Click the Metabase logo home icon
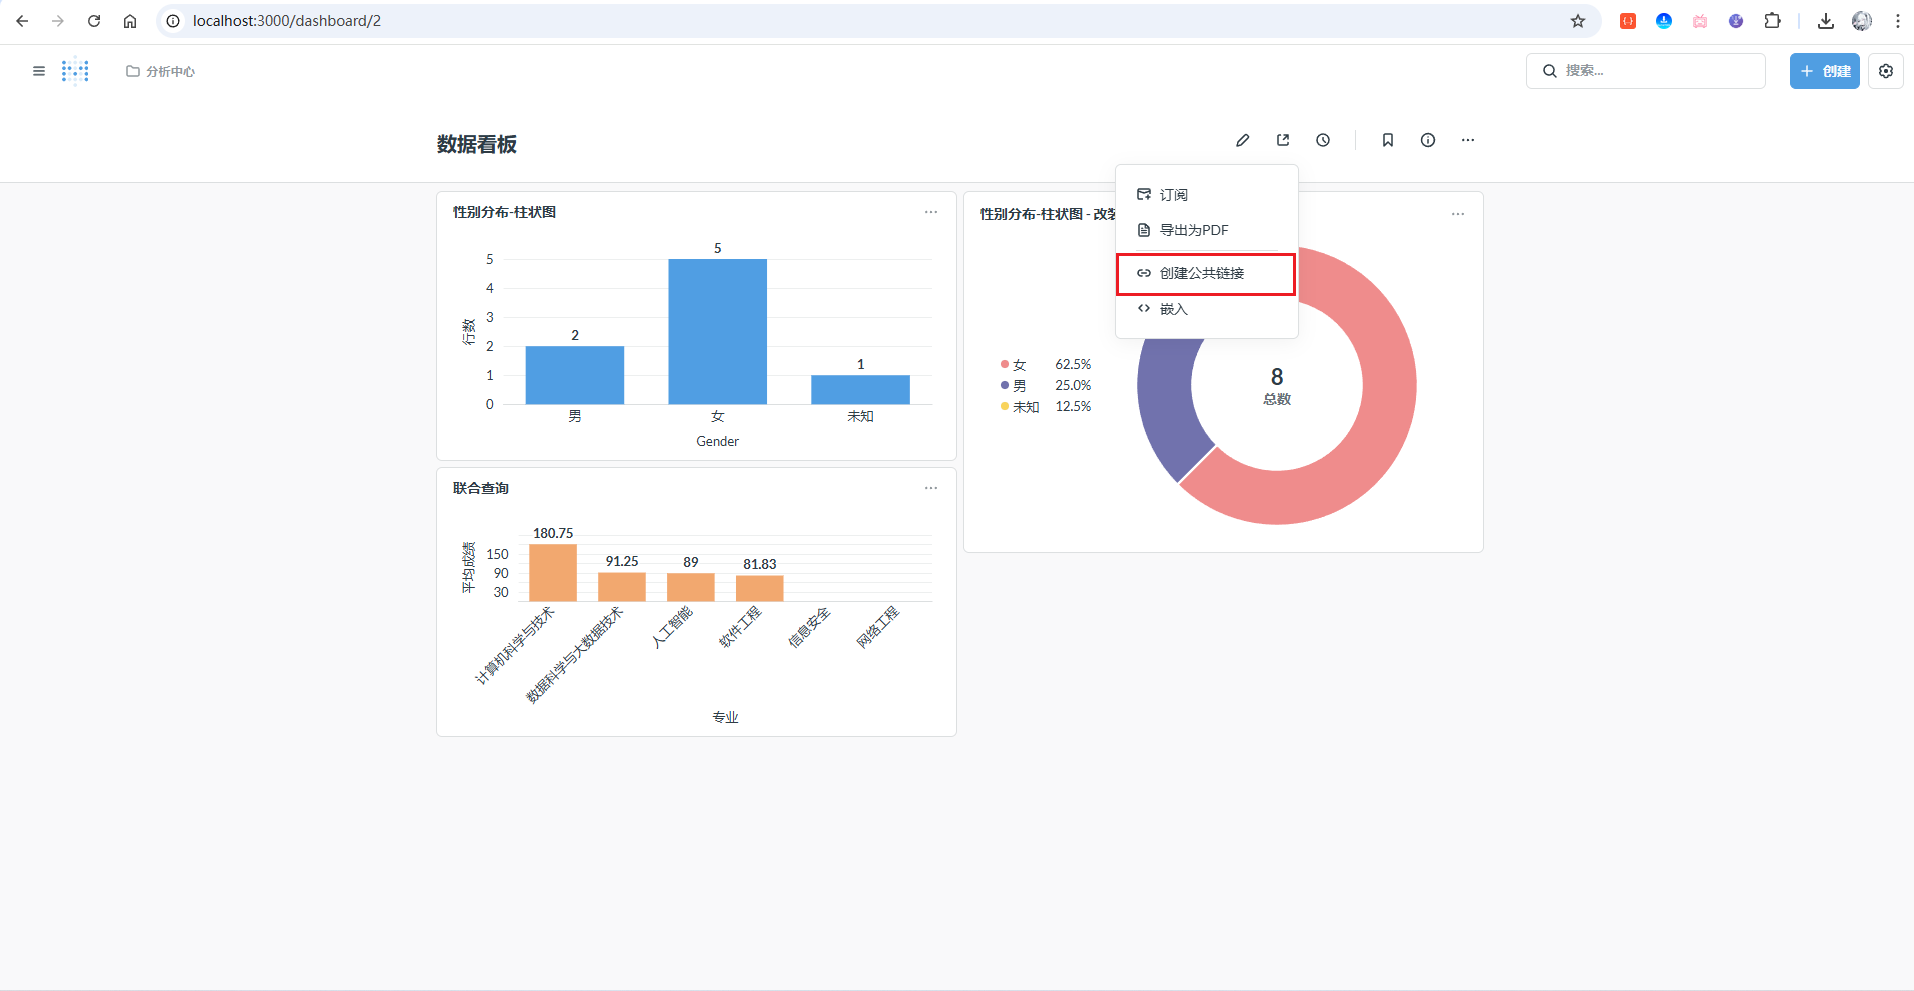This screenshot has width=1914, height=991. (x=75, y=71)
